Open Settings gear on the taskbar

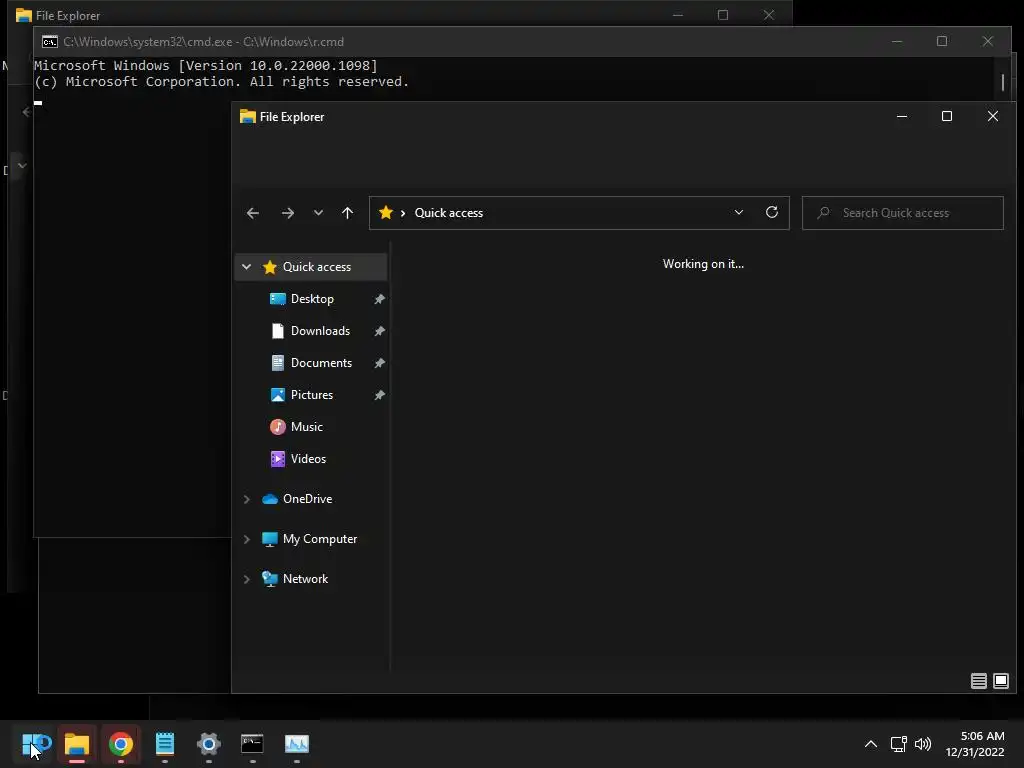point(208,744)
